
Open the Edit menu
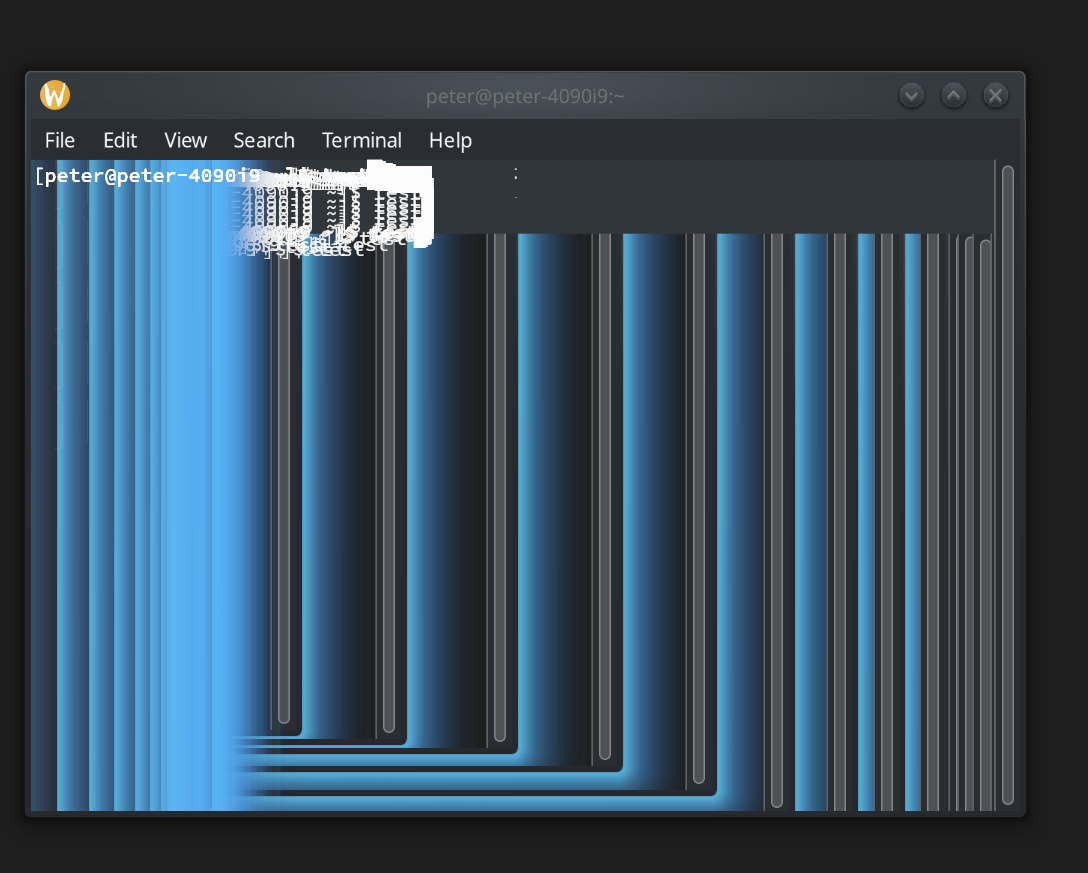tap(120, 140)
